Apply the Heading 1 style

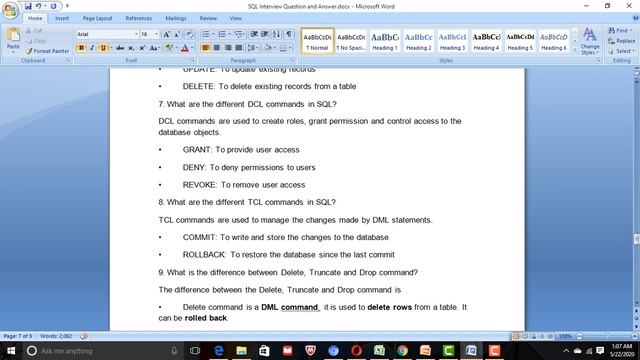(x=385, y=41)
